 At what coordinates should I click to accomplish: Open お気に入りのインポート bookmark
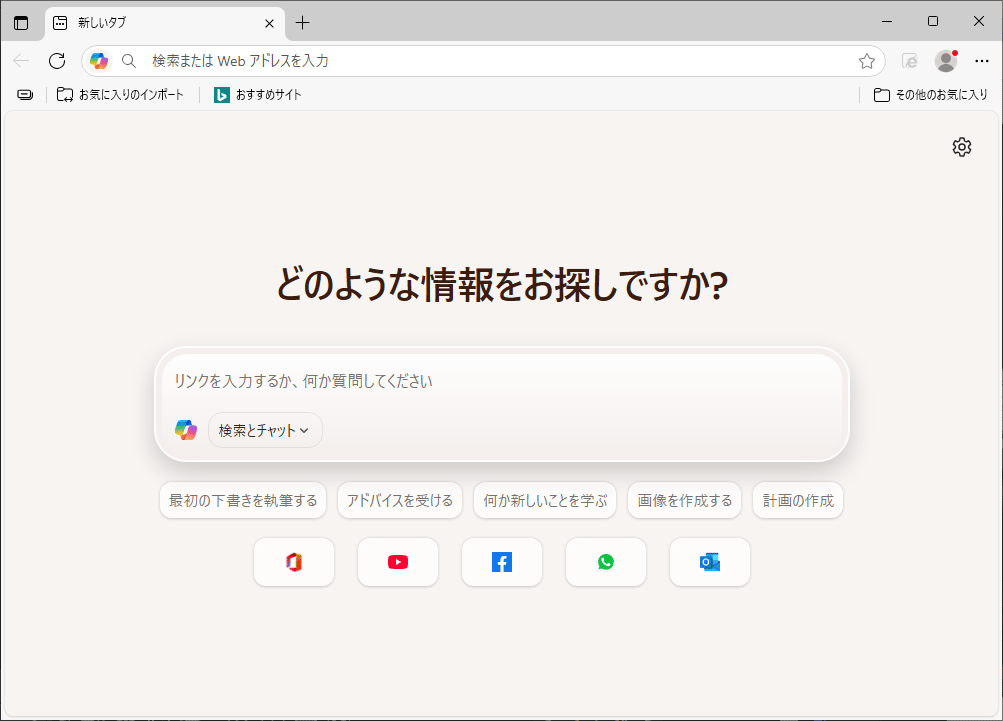coord(120,95)
